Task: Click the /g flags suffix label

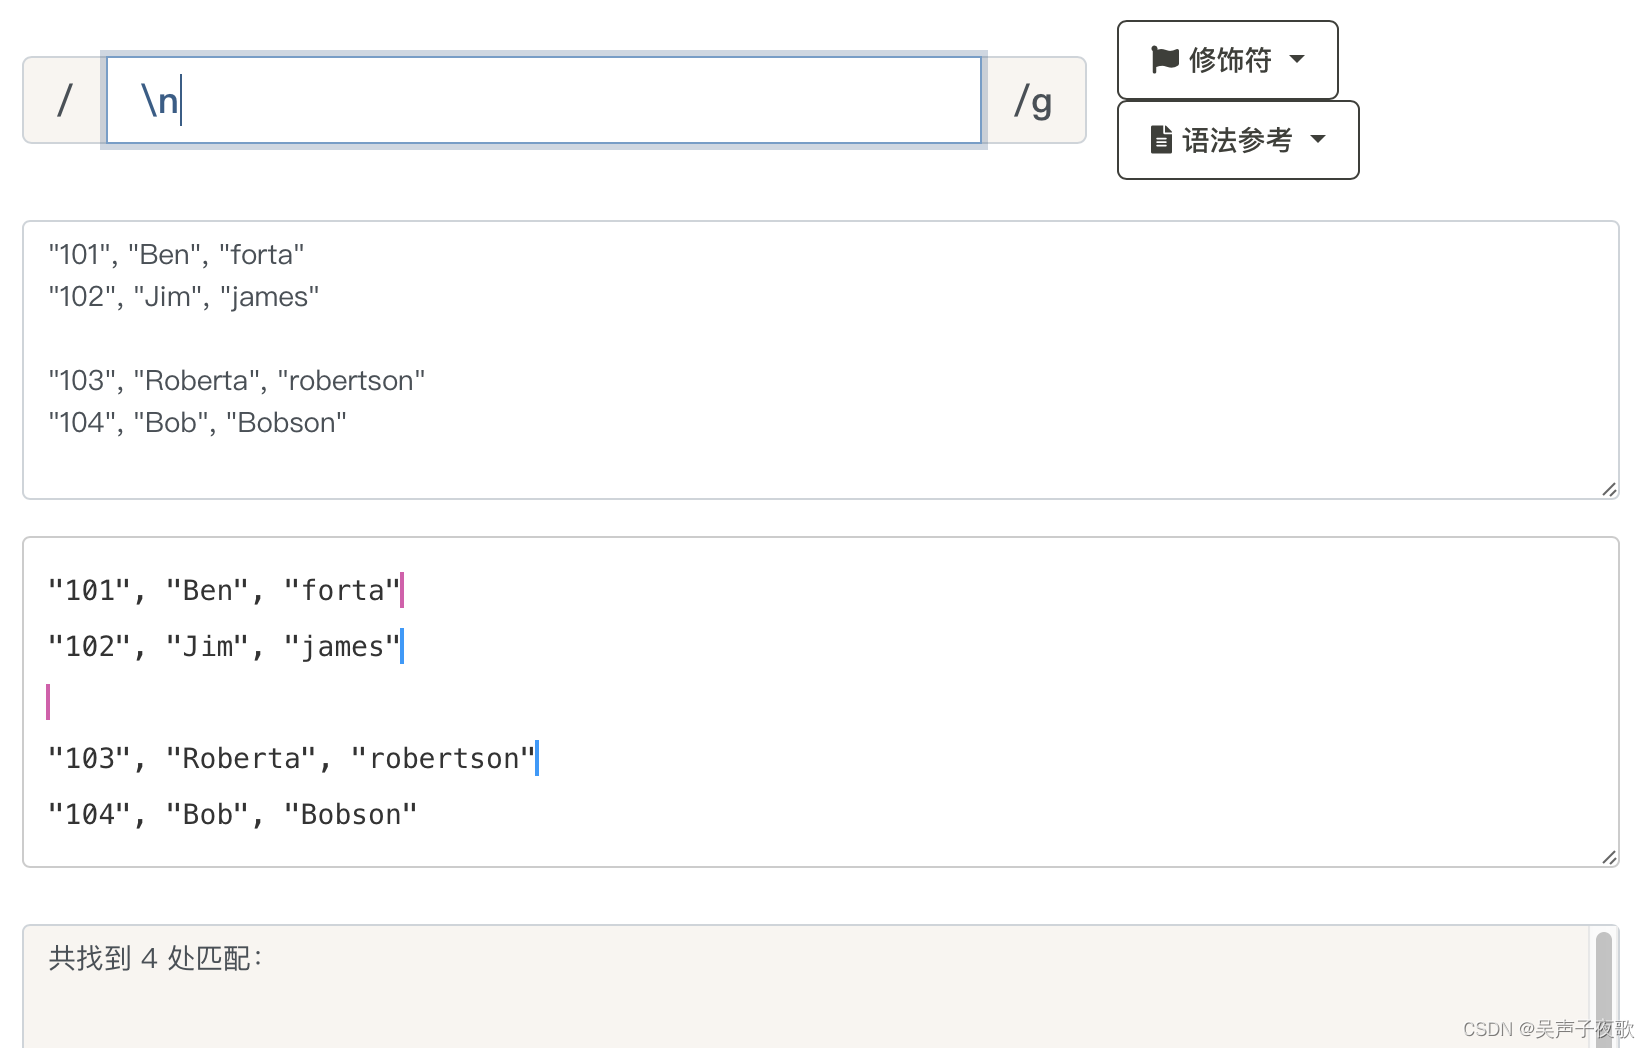Action: (1033, 101)
